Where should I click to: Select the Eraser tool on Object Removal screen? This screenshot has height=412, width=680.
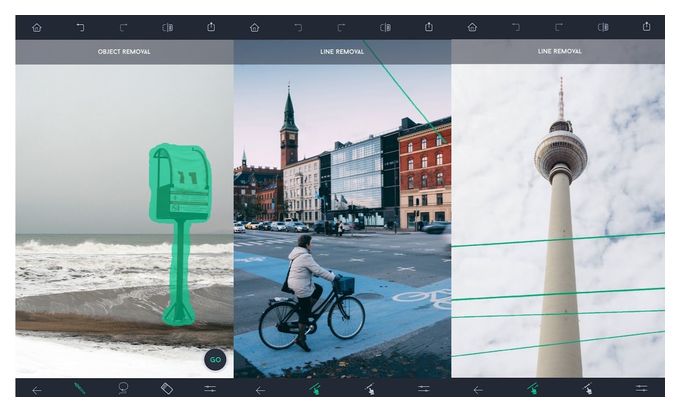coord(167,389)
